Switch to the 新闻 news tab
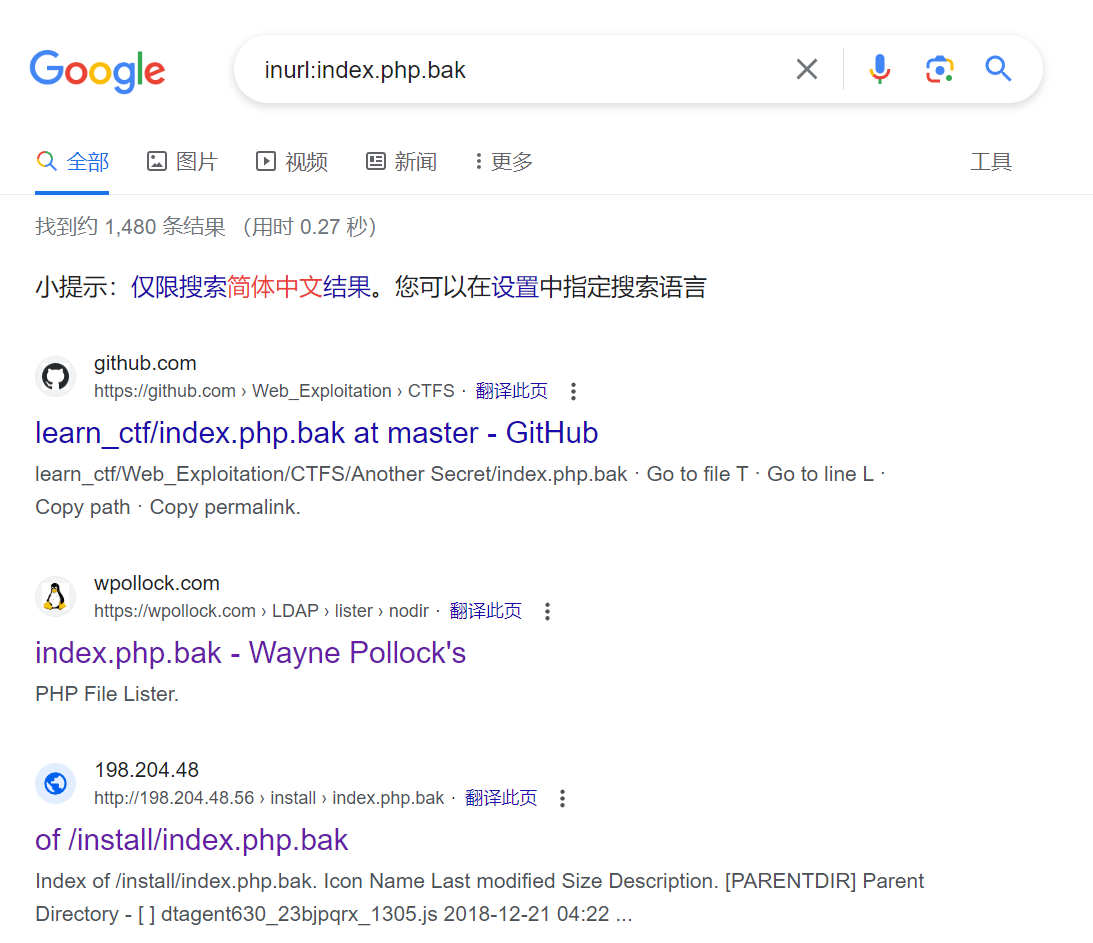The width and height of the screenshot is (1093, 943). point(401,161)
